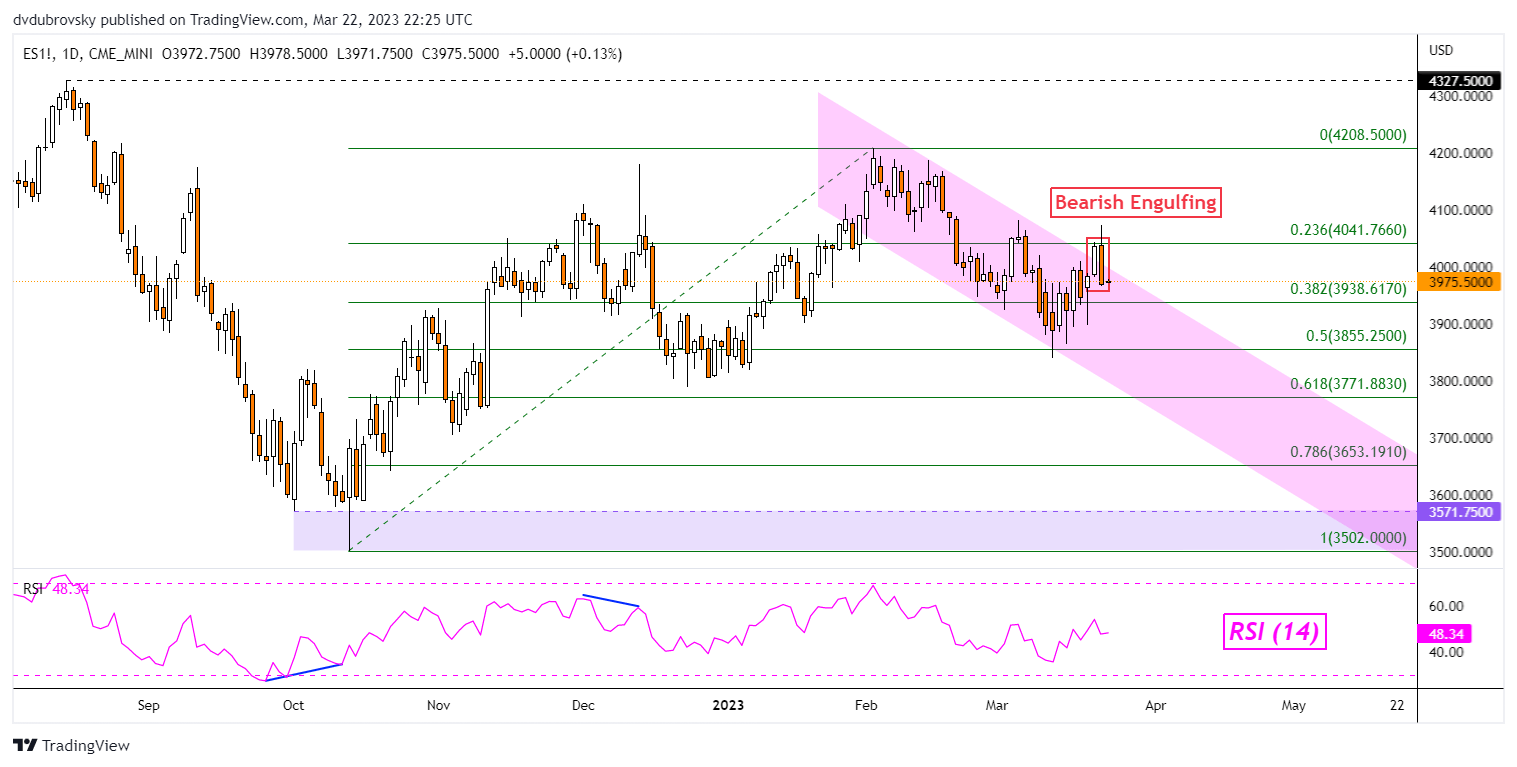Click the RSI value 48.34 in legend
The width and height of the screenshot is (1517, 767).
pyautogui.click(x=71, y=589)
